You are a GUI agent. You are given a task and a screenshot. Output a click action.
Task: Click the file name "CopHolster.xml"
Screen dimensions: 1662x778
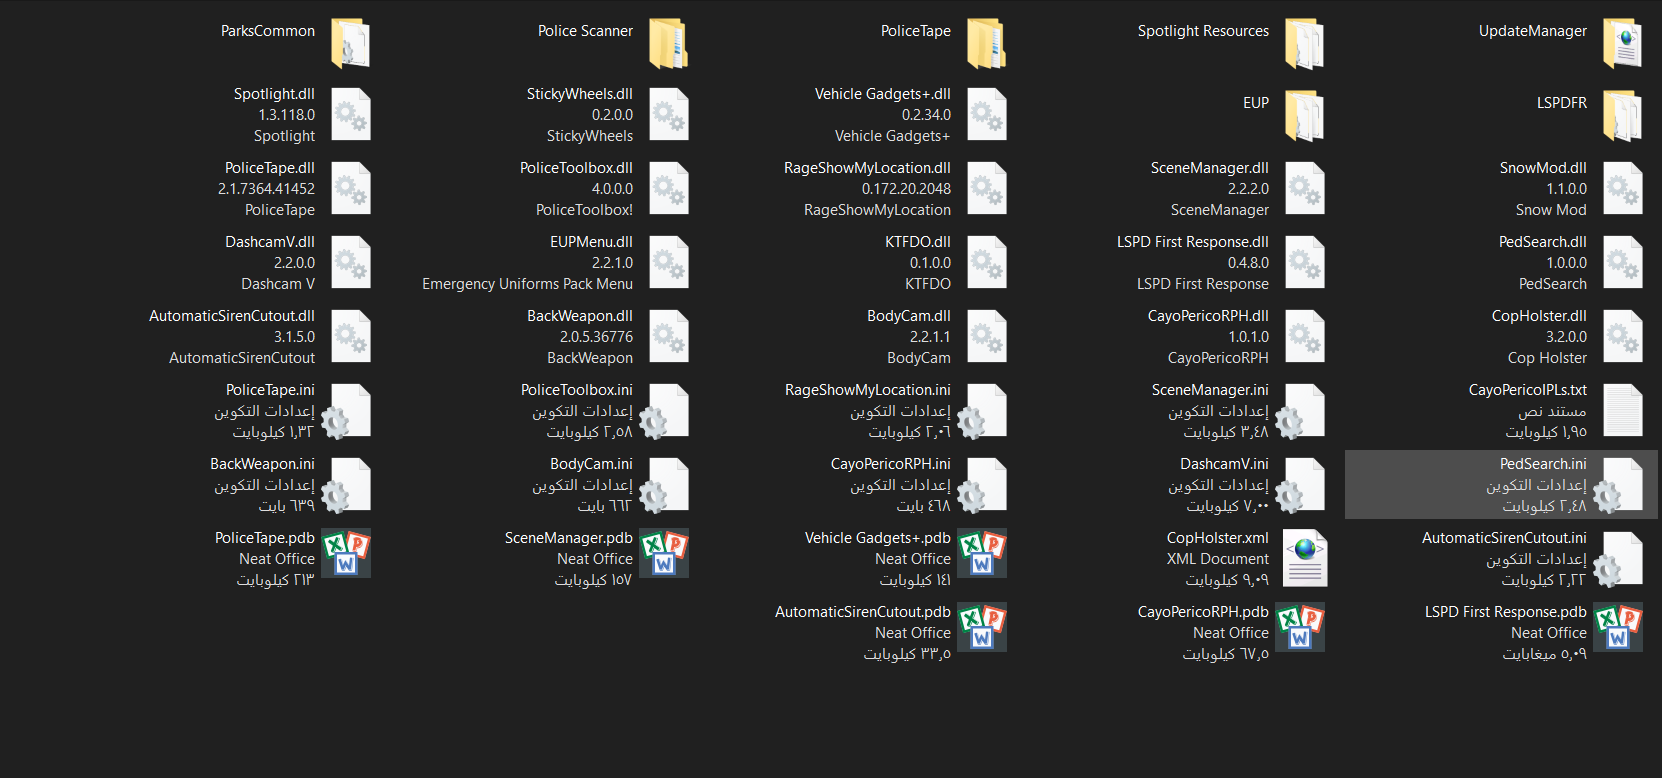pos(1217,538)
